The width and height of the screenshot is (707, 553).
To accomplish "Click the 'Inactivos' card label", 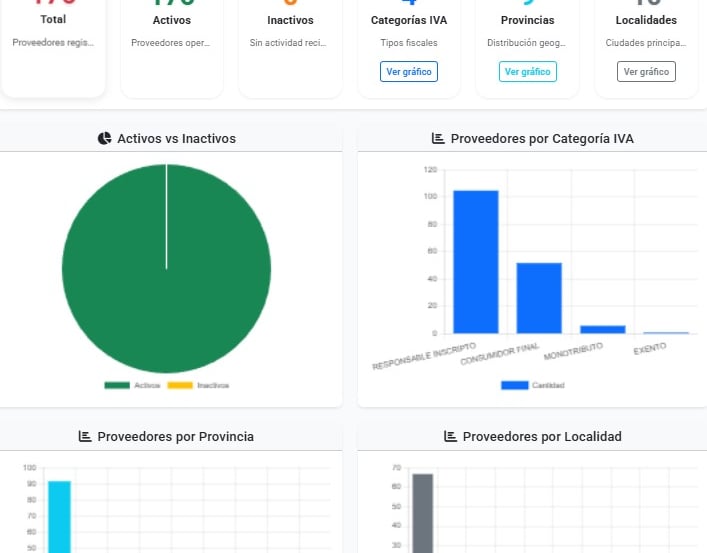I will [290, 20].
